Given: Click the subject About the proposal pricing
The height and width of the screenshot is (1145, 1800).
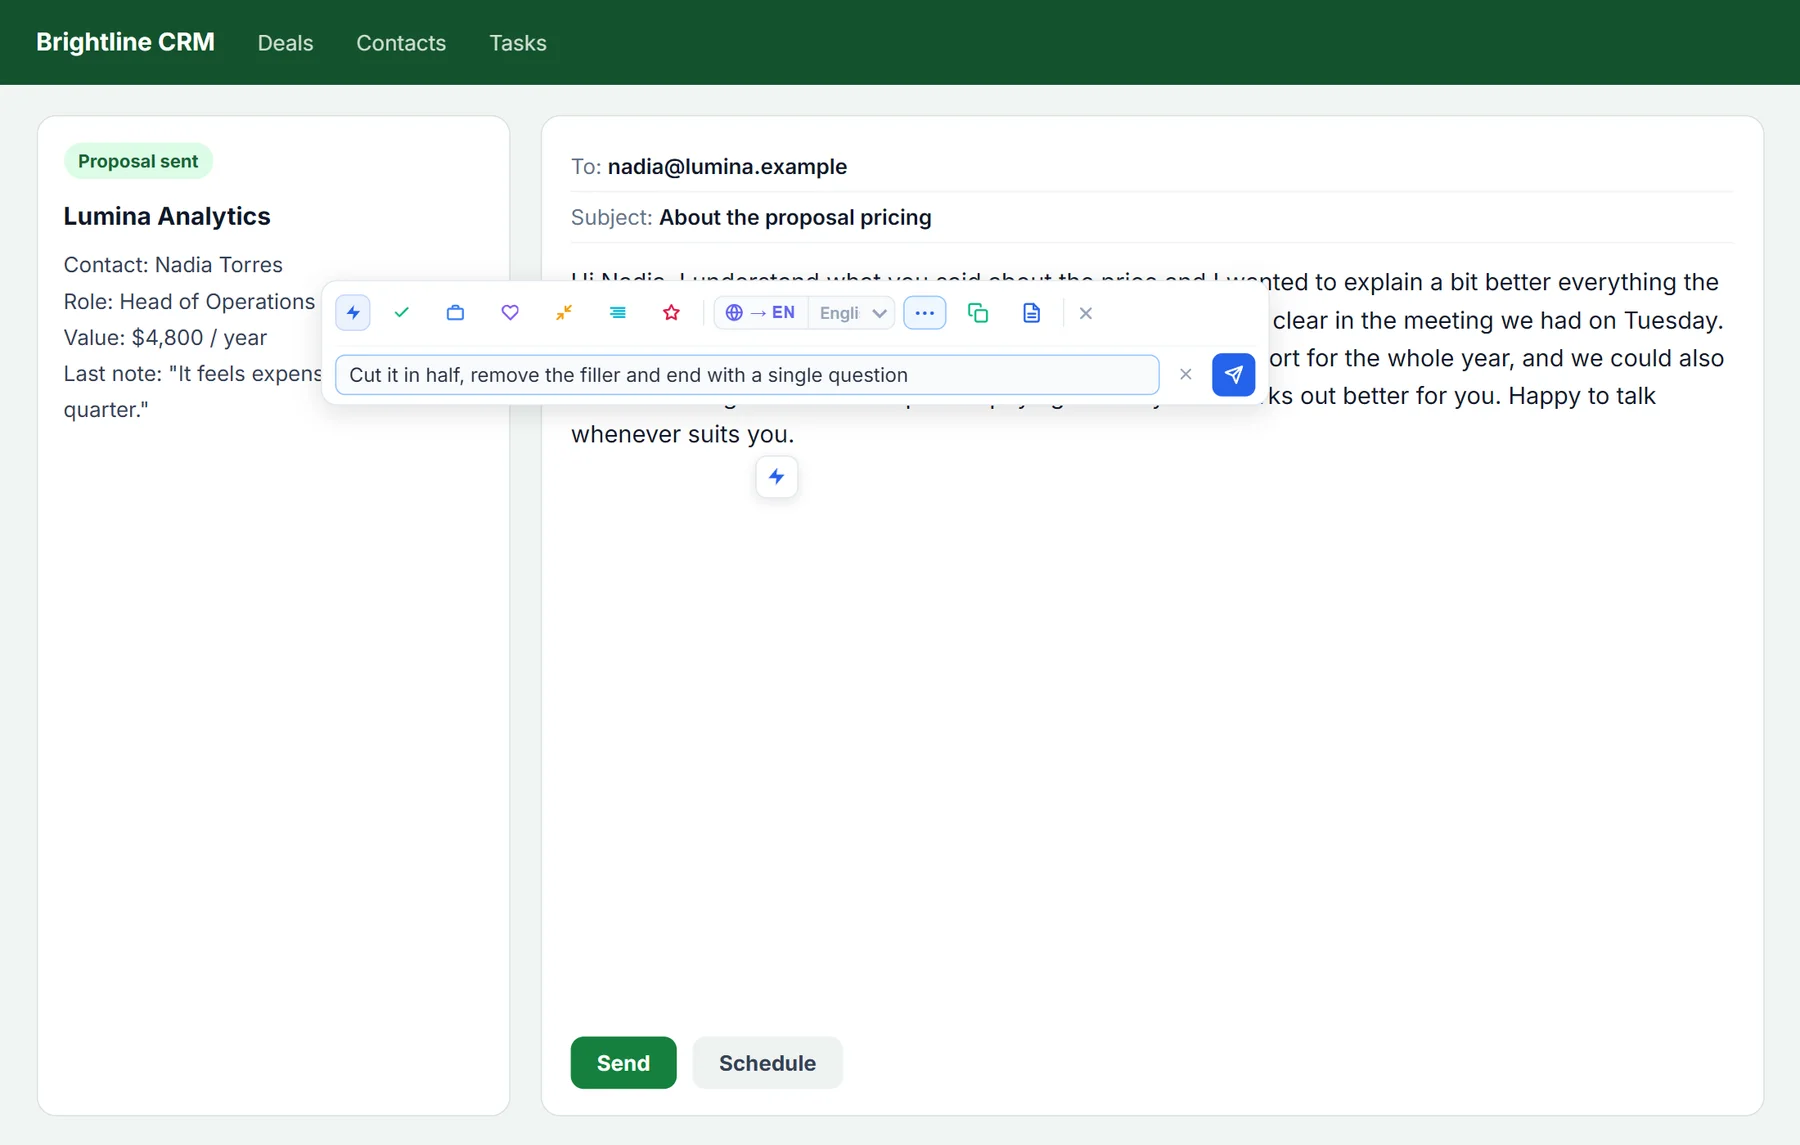Looking at the screenshot, I should [795, 218].
